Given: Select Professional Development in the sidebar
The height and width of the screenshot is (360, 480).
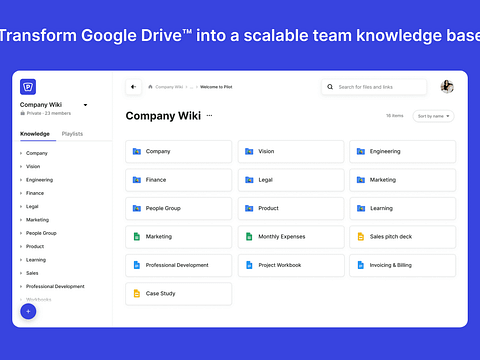Looking at the screenshot, I should tap(55, 286).
